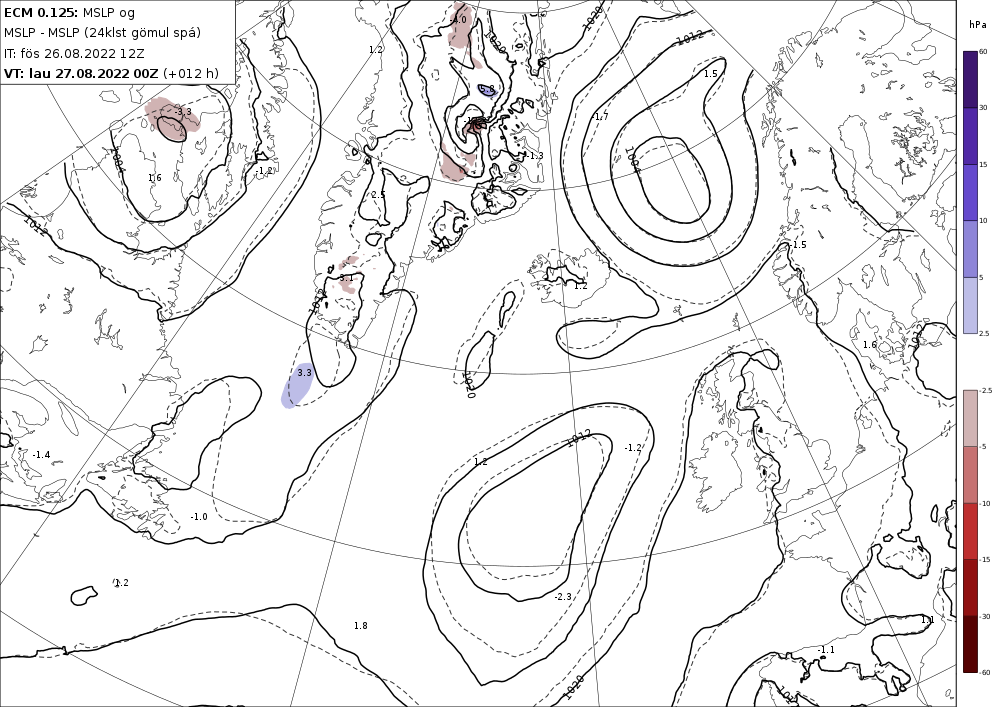Click the 'VT: lau 27.08.2022 00Z' valid time

coord(81,73)
